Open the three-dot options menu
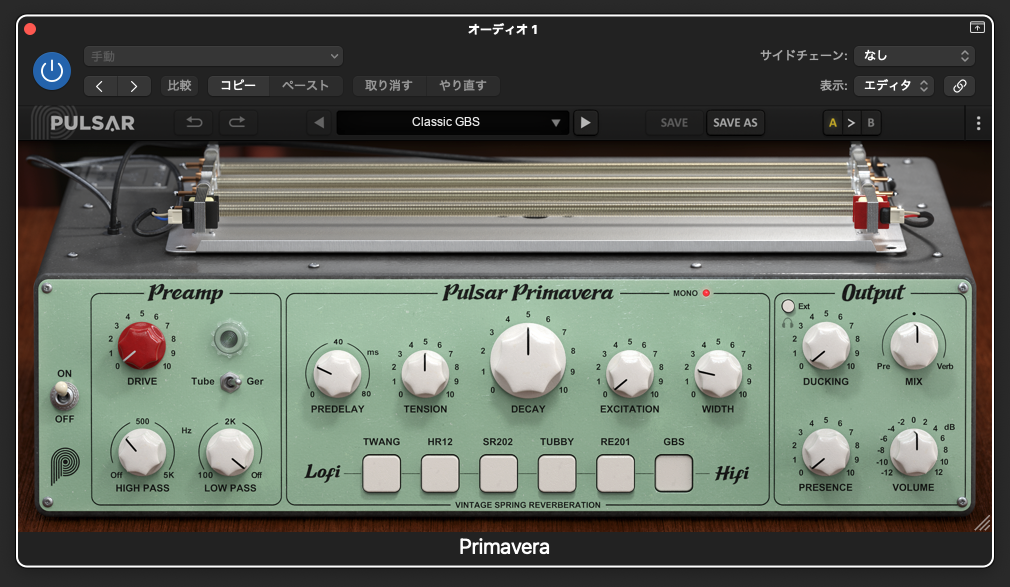The width and height of the screenshot is (1010, 587). tap(978, 123)
